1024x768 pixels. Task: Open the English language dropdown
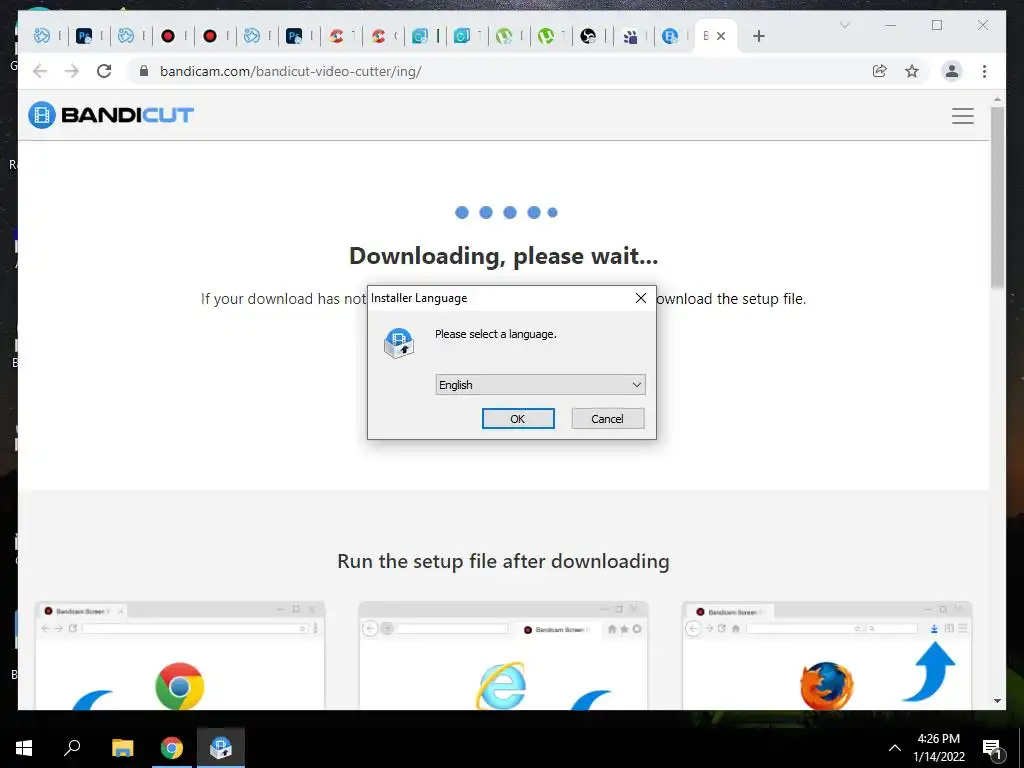tap(540, 385)
